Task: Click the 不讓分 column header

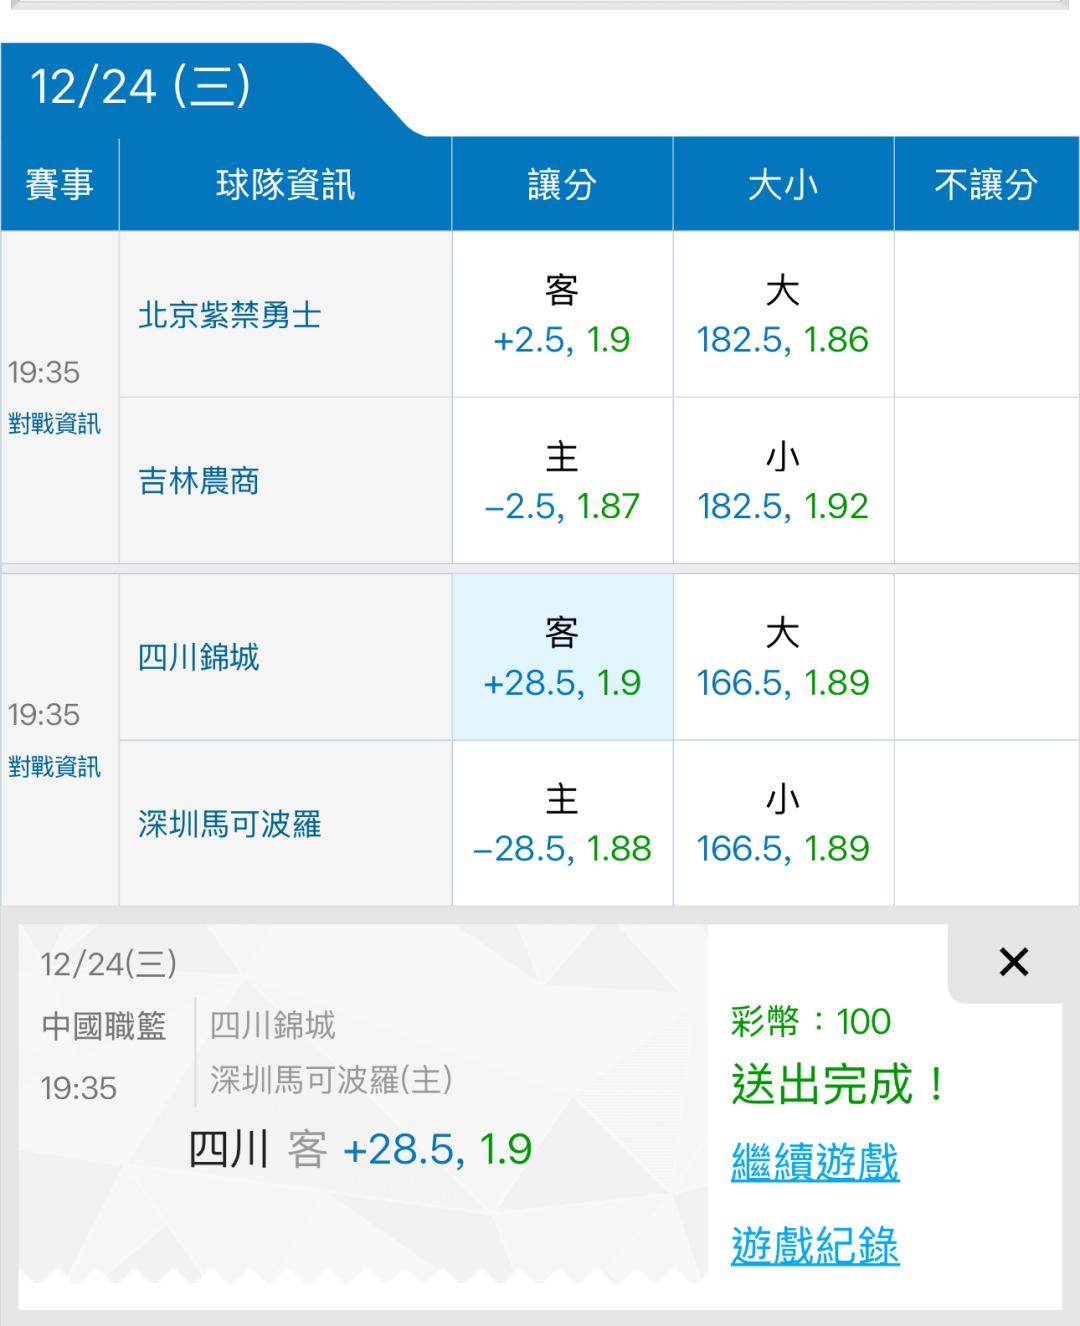Action: 986,185
